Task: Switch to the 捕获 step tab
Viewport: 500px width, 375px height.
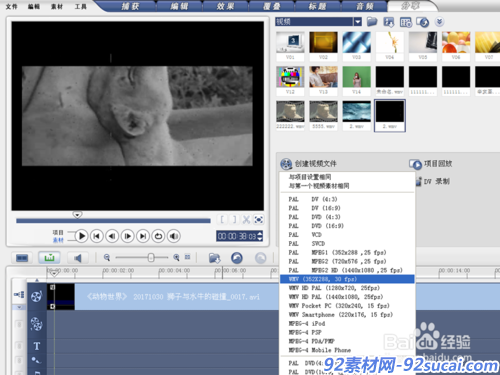Action: pyautogui.click(x=130, y=6)
